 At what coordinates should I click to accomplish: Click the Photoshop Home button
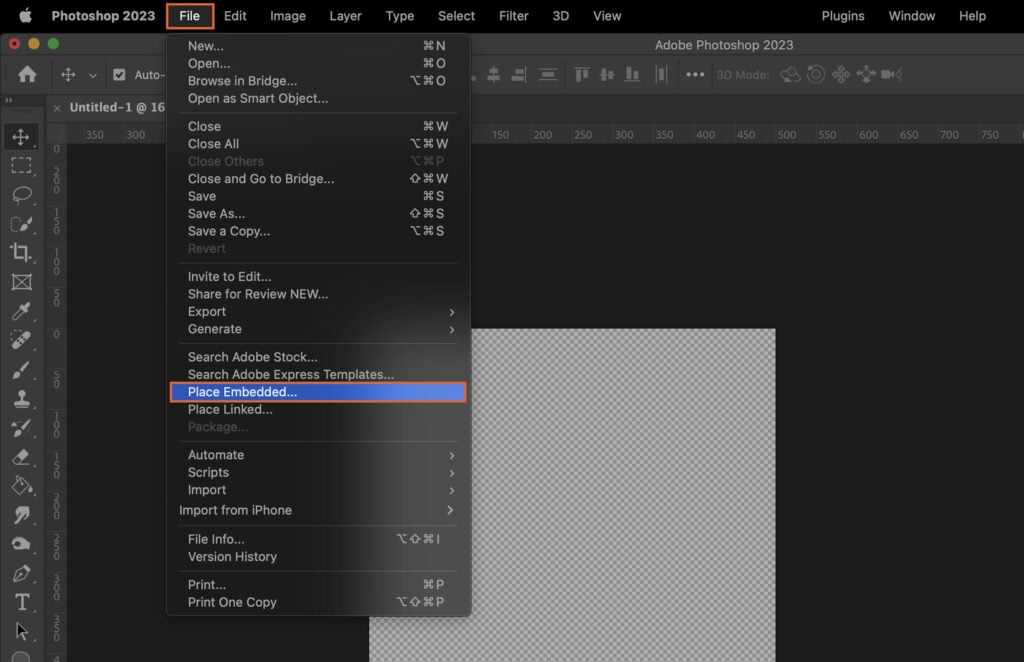(26, 73)
